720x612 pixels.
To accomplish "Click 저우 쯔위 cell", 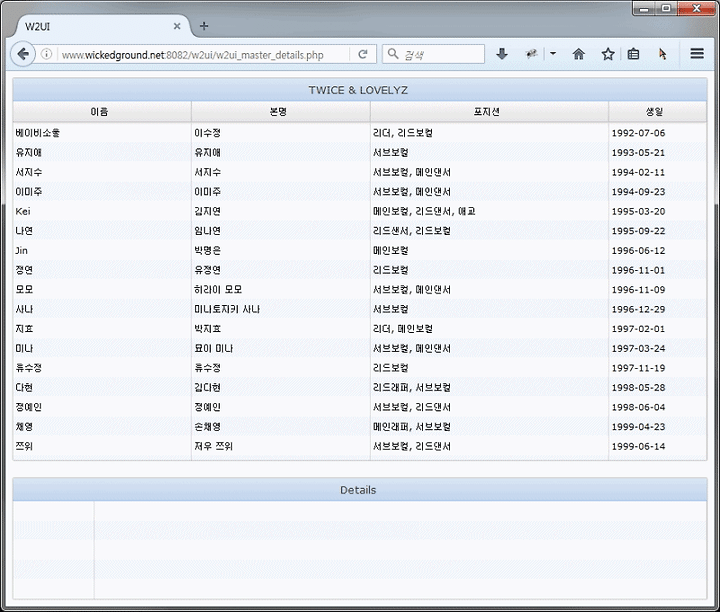I will click(281, 446).
